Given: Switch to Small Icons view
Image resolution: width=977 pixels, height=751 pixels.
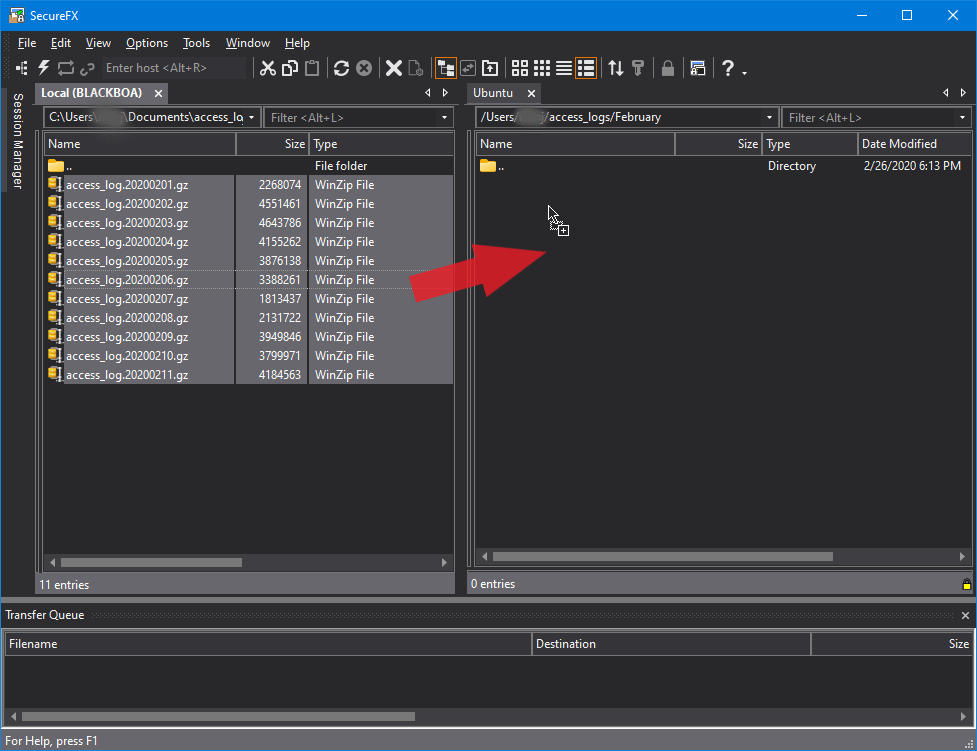Looking at the screenshot, I should point(542,68).
